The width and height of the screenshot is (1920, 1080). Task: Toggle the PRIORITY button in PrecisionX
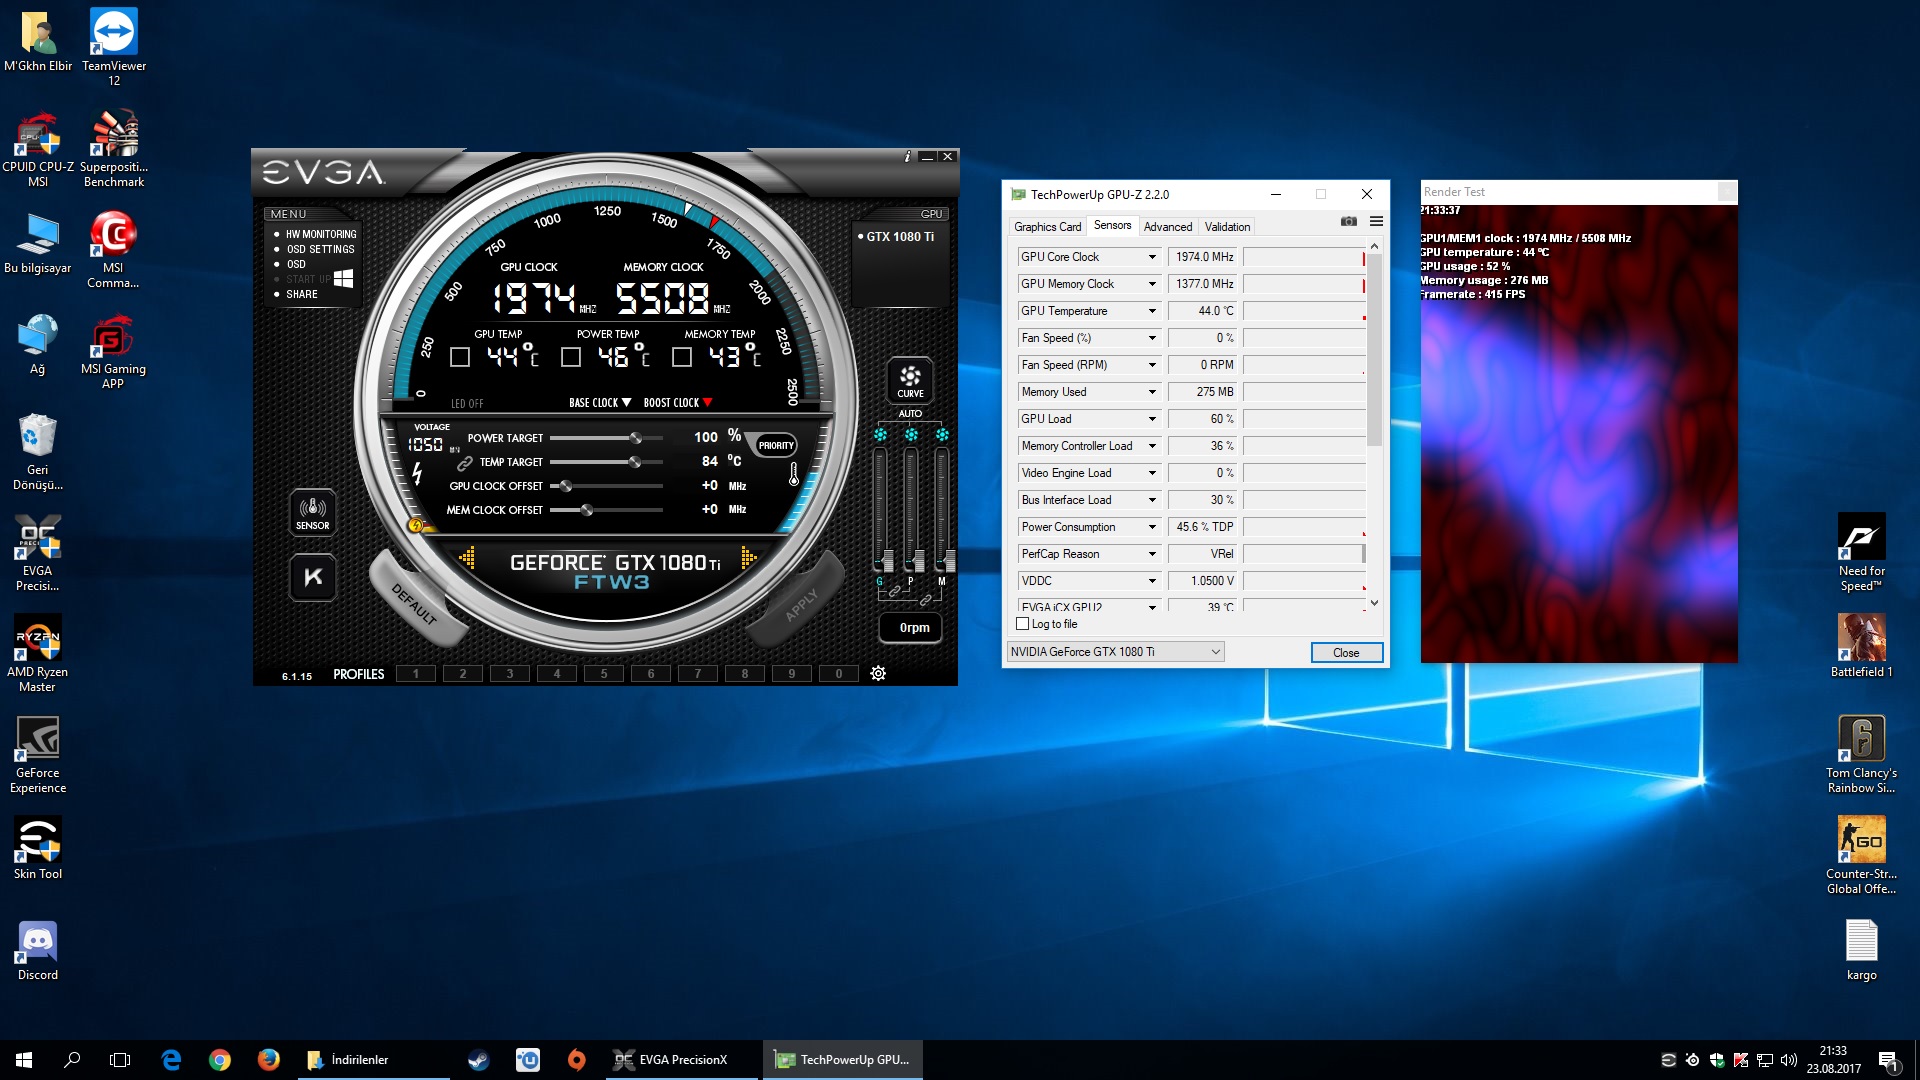[x=776, y=446]
